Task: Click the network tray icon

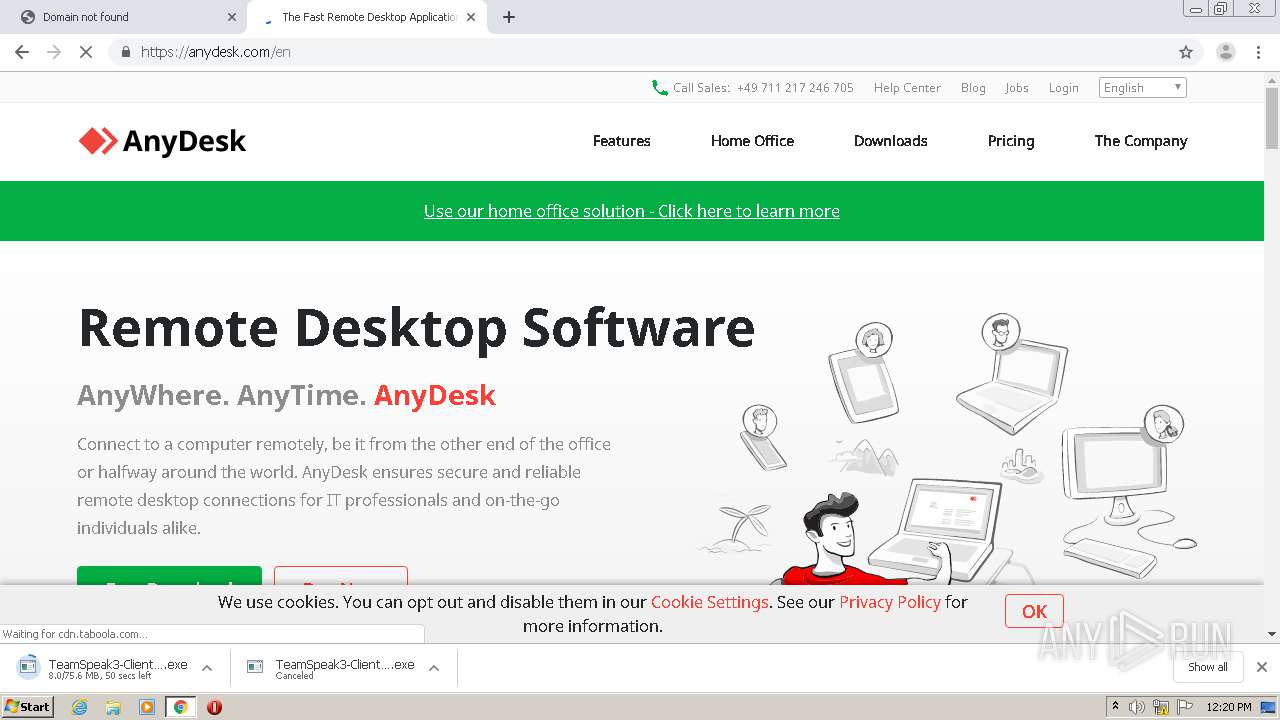Action: (x=1161, y=707)
